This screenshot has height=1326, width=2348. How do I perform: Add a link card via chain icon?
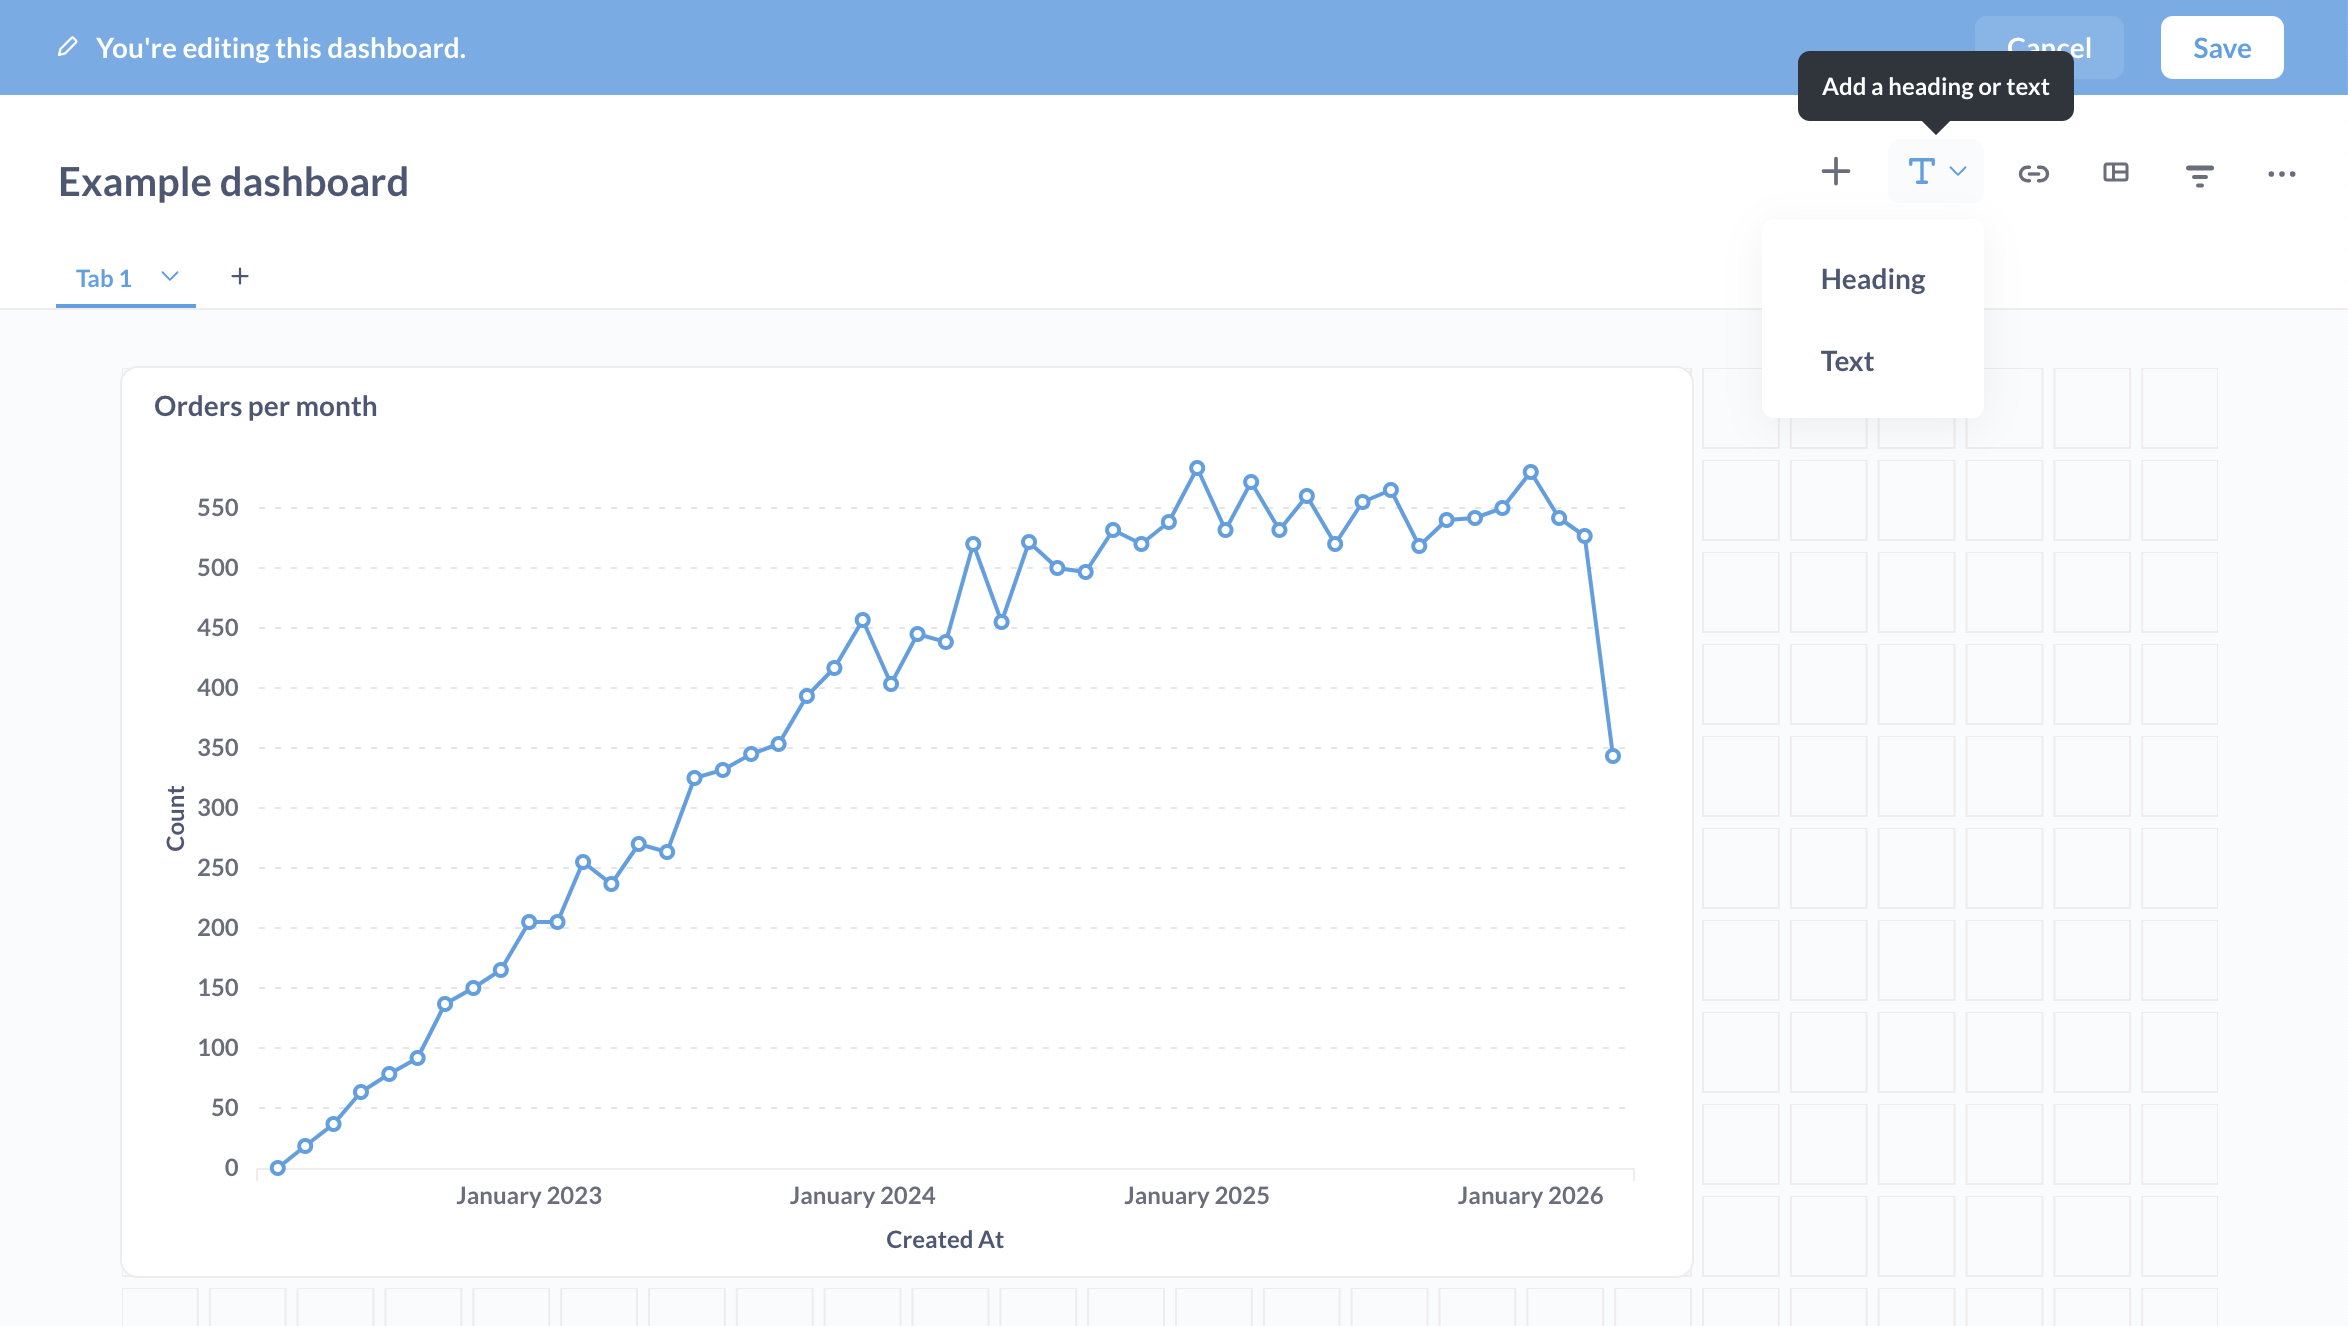pyautogui.click(x=2033, y=174)
